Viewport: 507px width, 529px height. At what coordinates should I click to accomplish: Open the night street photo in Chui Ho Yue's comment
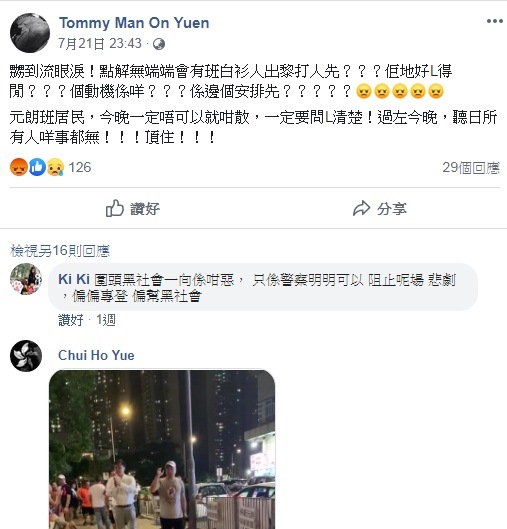click(x=162, y=449)
